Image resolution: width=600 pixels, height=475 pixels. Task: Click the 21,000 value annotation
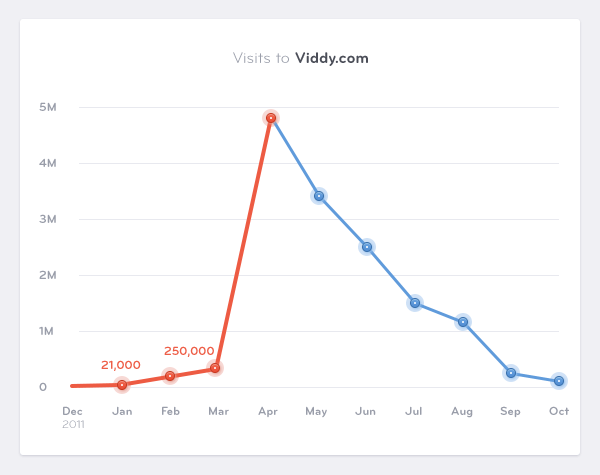121,365
